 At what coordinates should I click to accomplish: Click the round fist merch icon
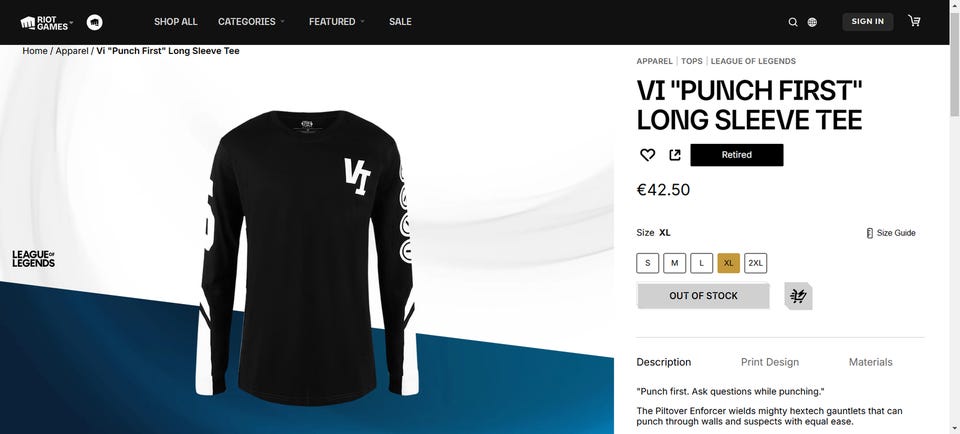[95, 23]
